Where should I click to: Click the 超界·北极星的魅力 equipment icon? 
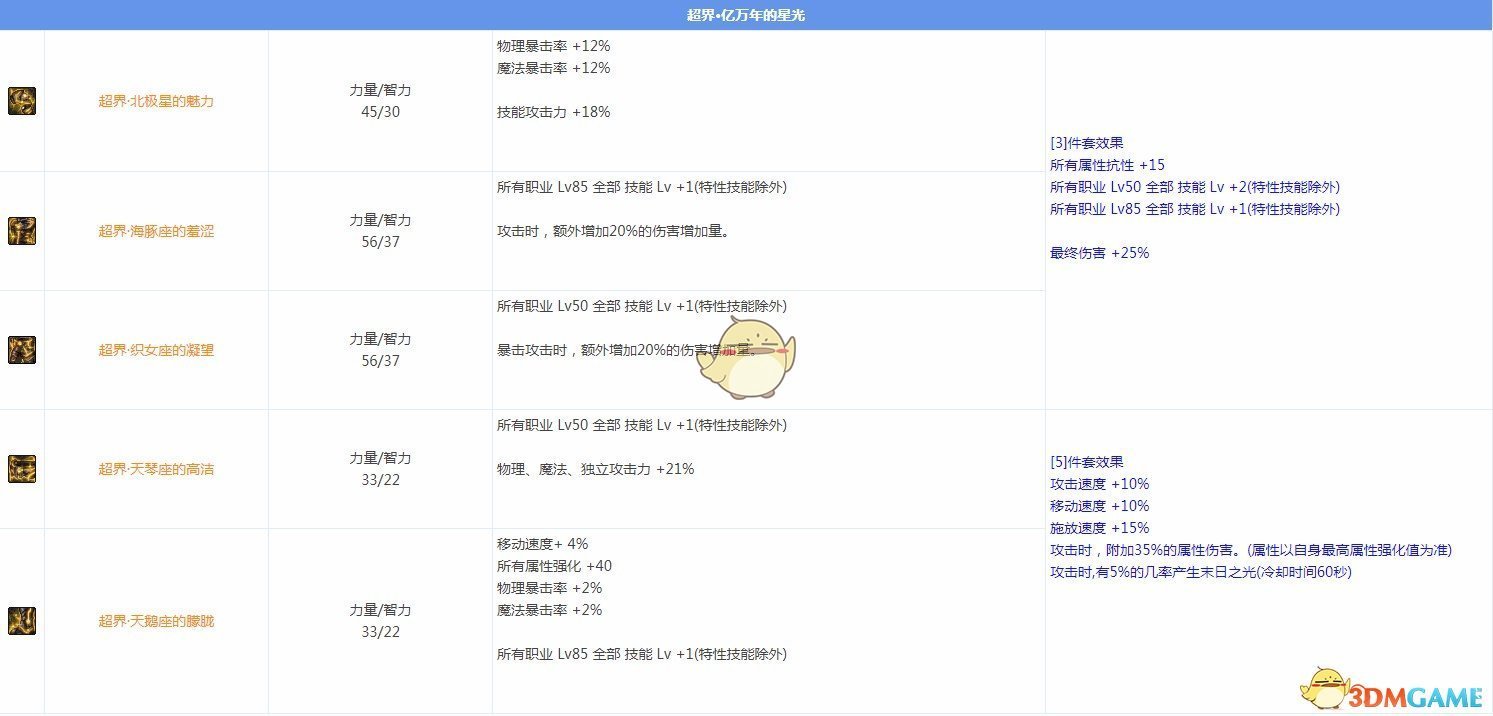pyautogui.click(x=22, y=101)
